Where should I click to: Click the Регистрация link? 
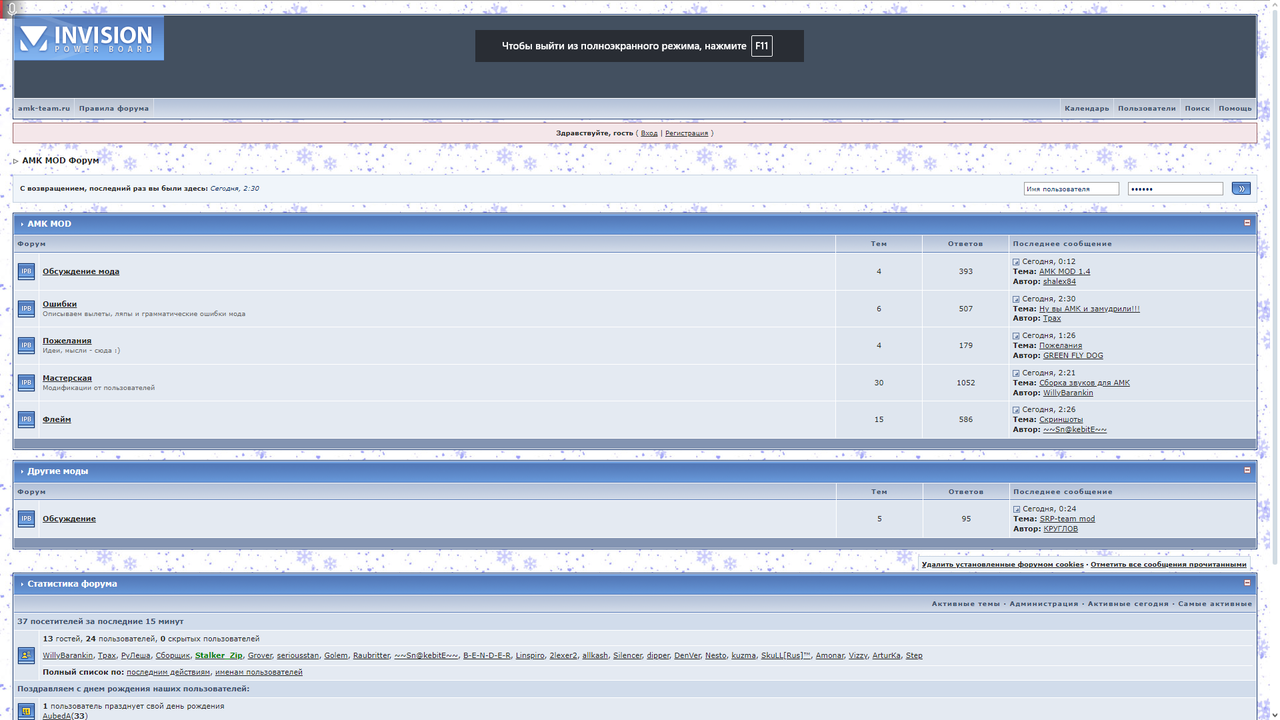coord(686,133)
